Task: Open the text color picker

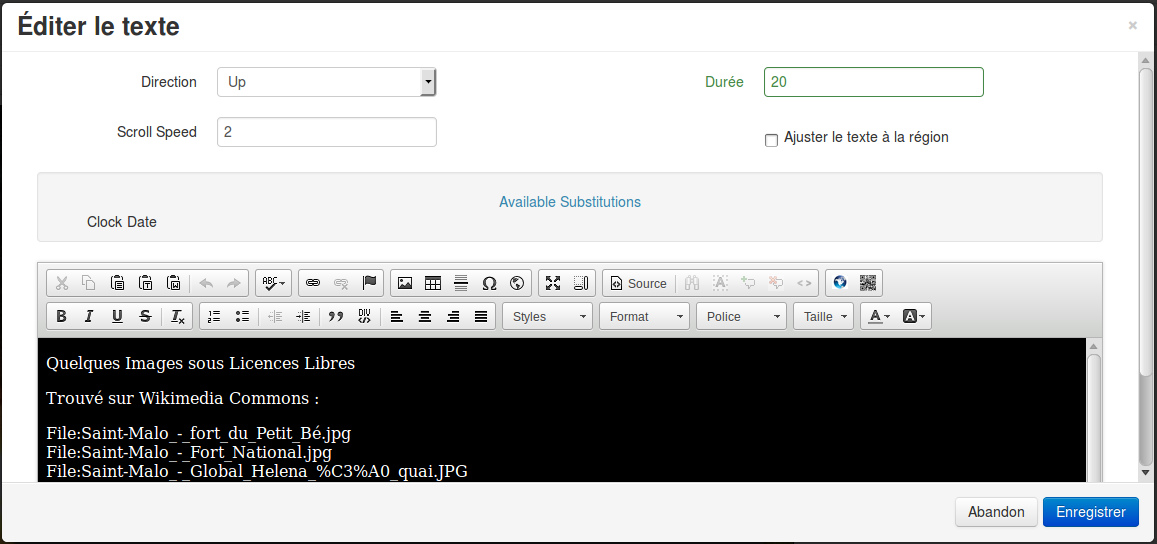Action: (878, 317)
